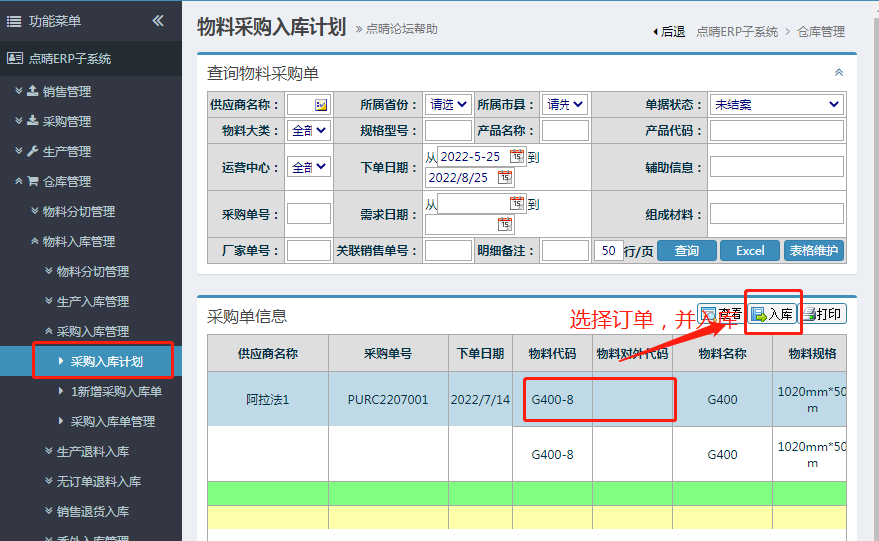Collapse the sidebar with double-chevron icon
Image resolution: width=879 pixels, height=541 pixels.
coord(158,21)
